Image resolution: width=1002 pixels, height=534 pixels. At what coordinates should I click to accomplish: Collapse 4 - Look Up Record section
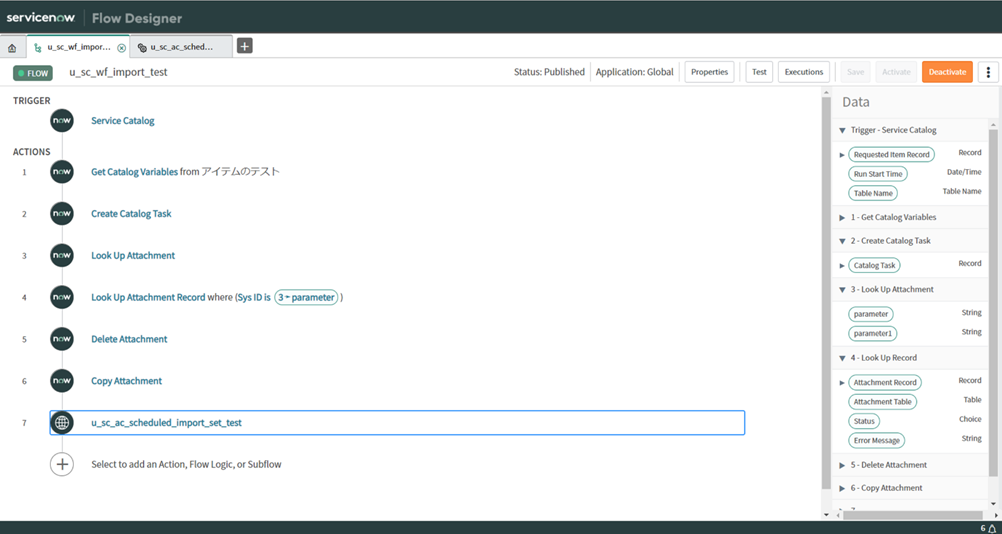(842, 358)
